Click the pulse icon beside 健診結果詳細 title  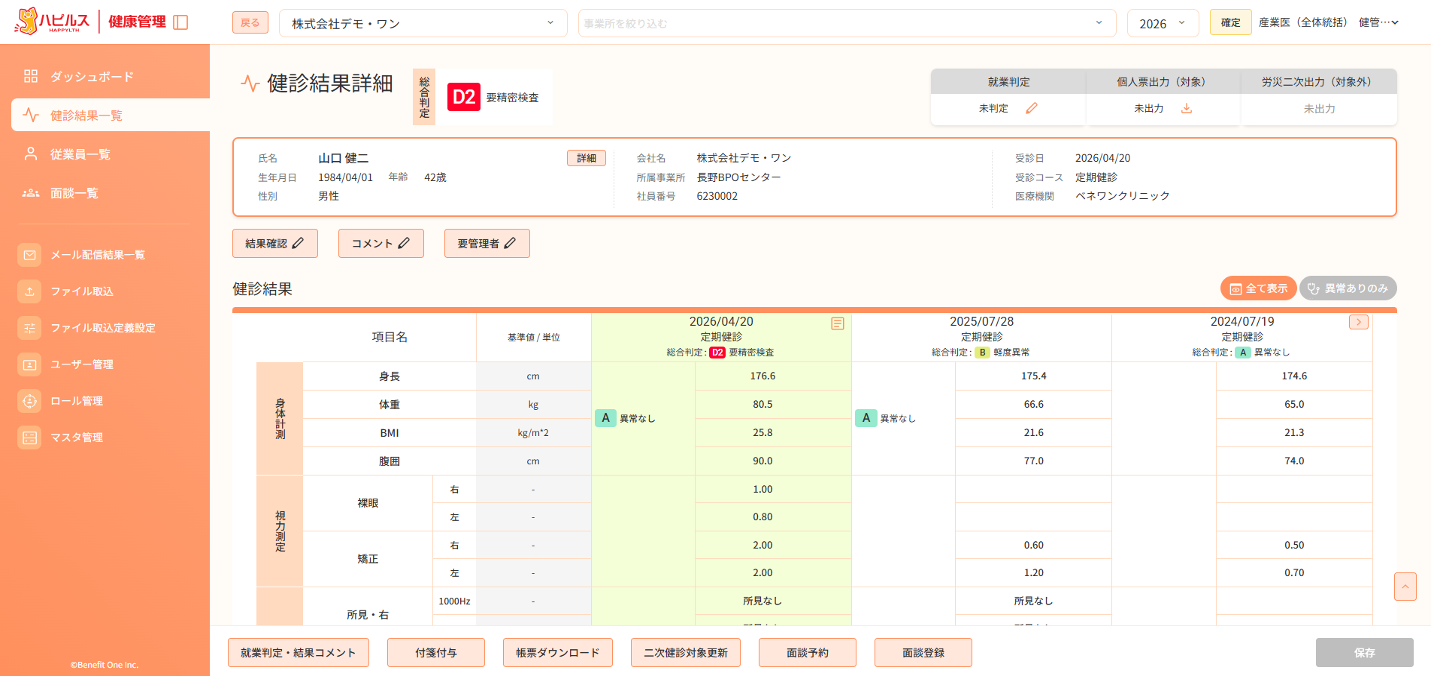(250, 84)
